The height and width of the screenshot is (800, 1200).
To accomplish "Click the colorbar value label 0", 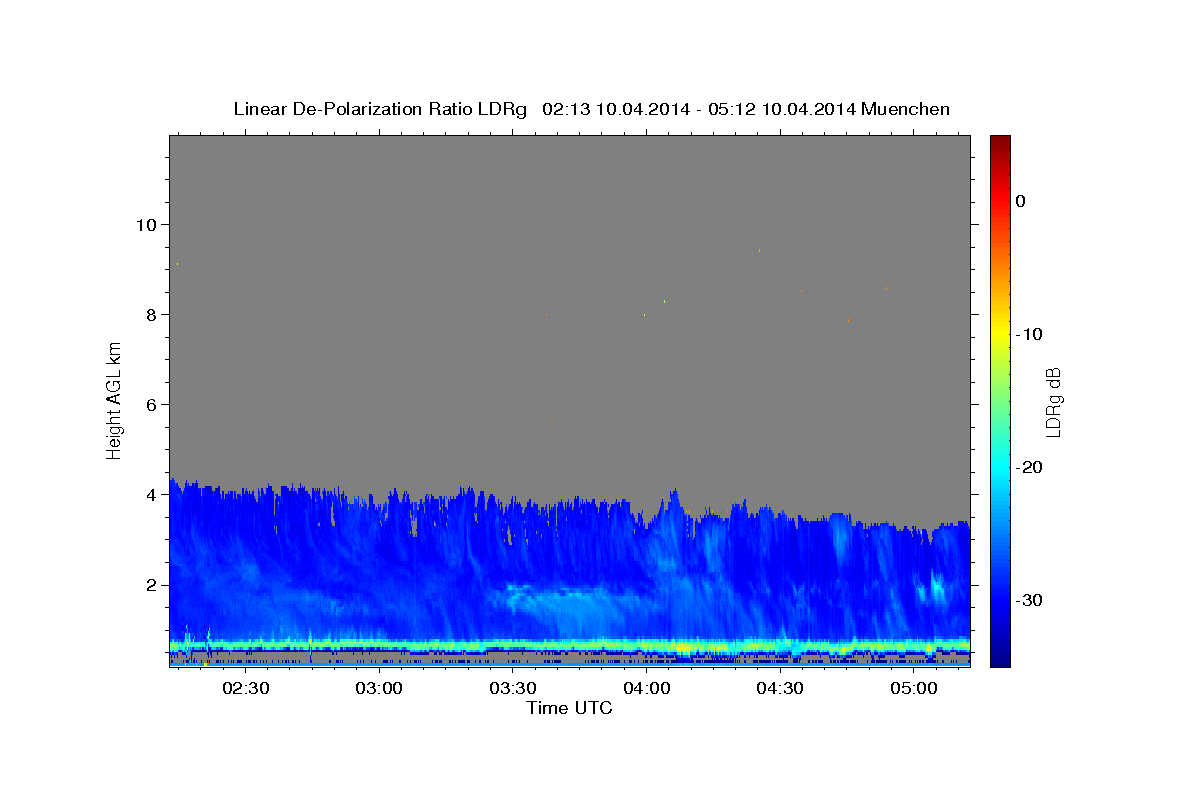I will pos(1020,201).
